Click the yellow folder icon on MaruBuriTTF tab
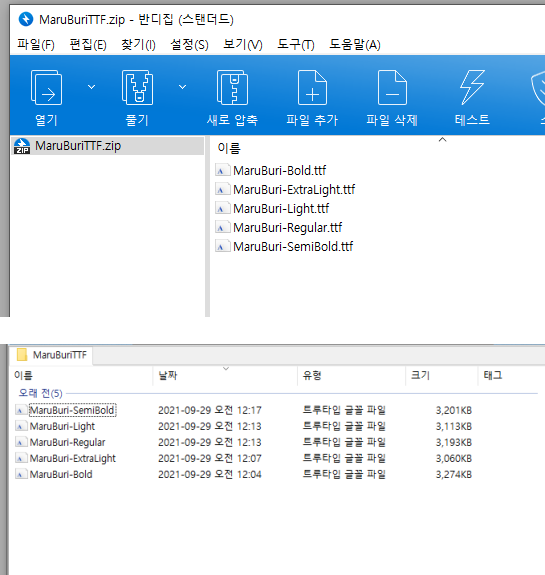The height and width of the screenshot is (575, 545). 22,355
